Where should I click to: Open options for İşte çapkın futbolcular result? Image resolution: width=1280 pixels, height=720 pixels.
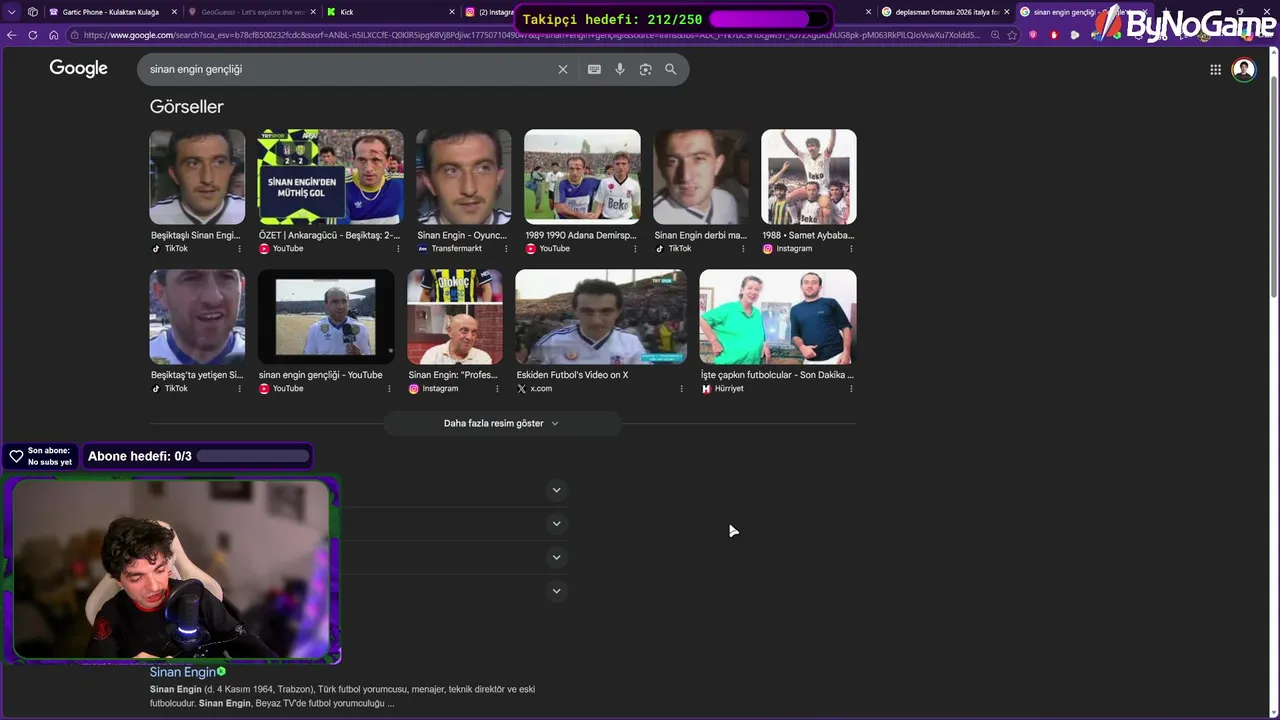coord(851,389)
